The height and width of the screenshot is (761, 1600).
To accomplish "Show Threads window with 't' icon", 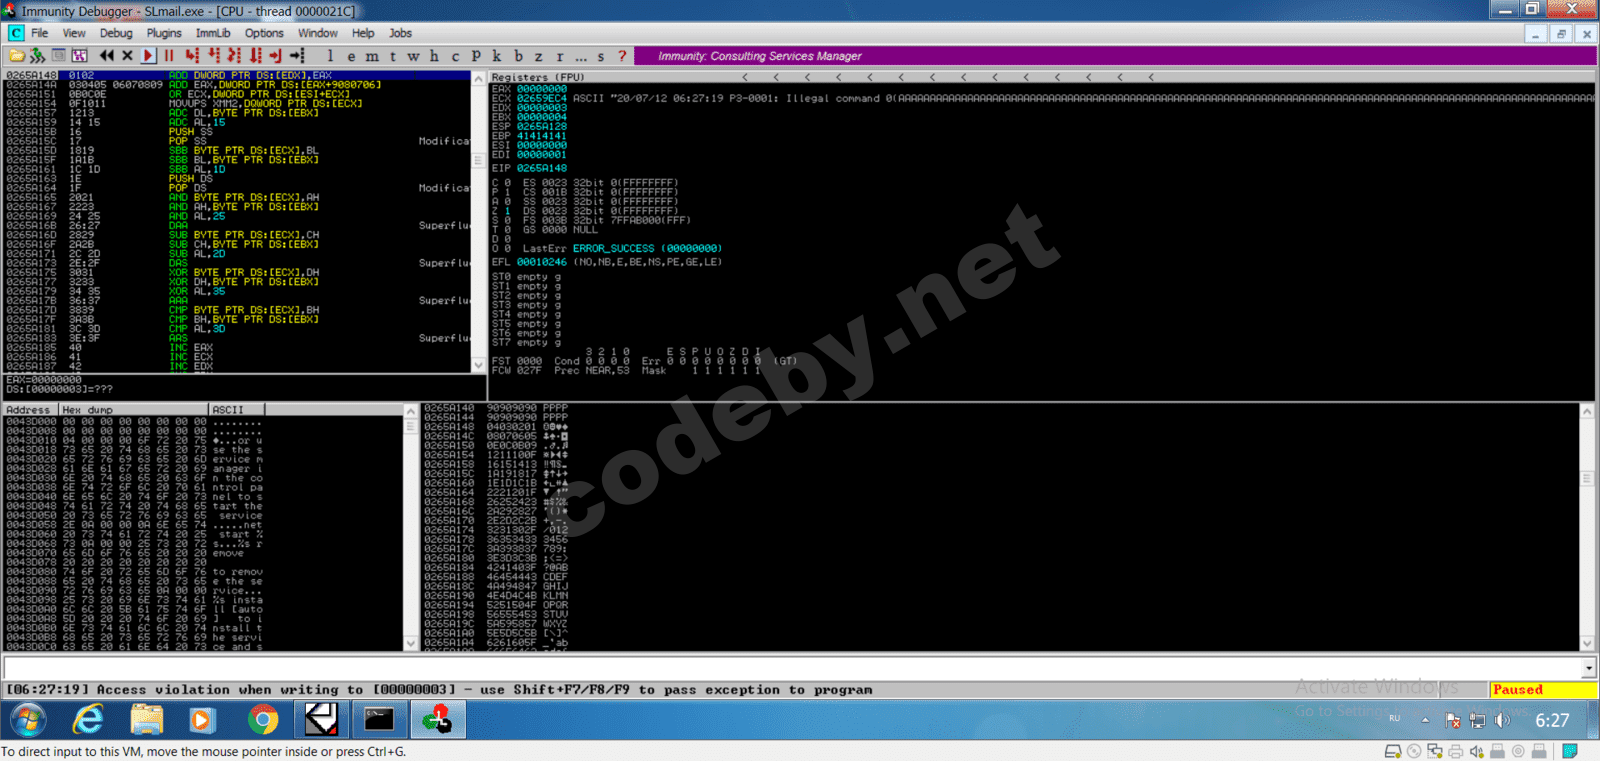I will click(393, 56).
